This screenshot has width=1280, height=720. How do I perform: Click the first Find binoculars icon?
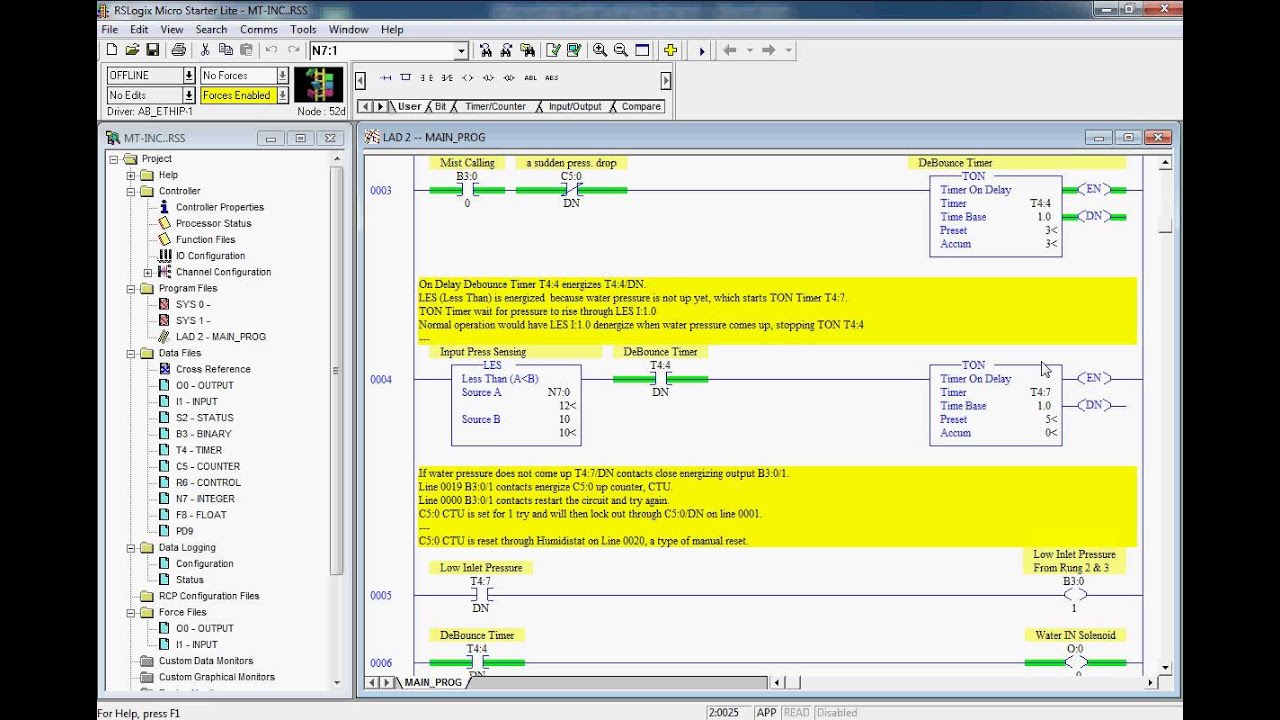(486, 50)
